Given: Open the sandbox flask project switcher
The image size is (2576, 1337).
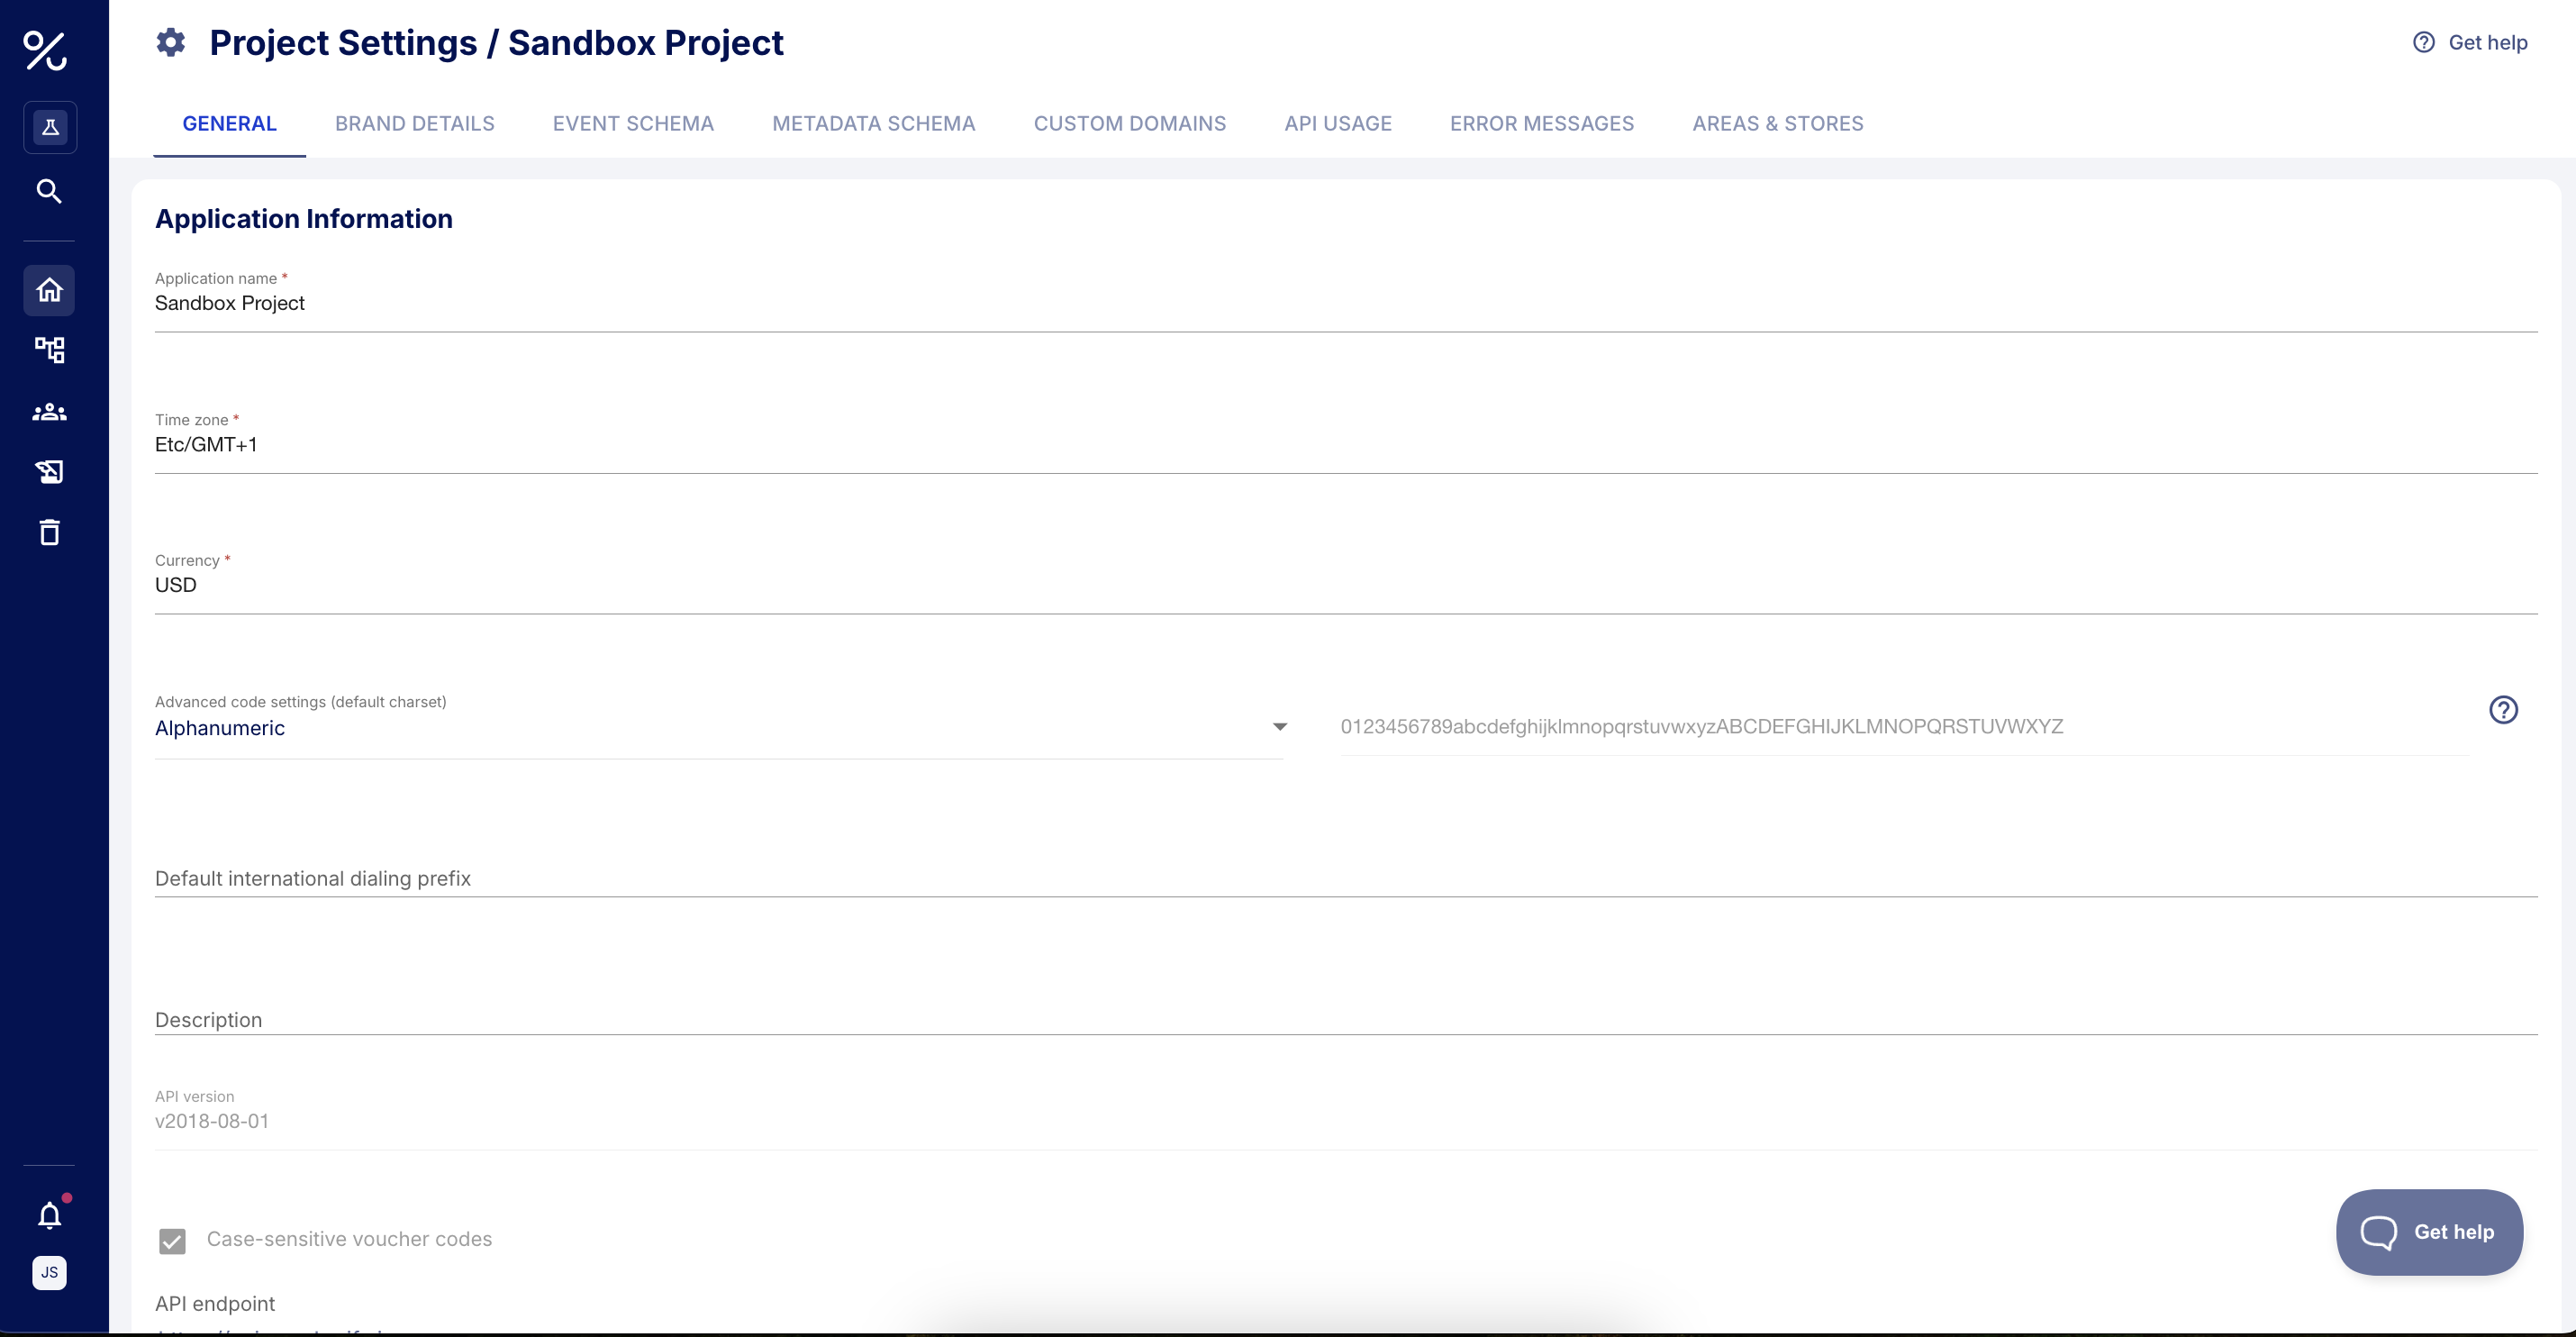Looking at the screenshot, I should pyautogui.click(x=49, y=127).
